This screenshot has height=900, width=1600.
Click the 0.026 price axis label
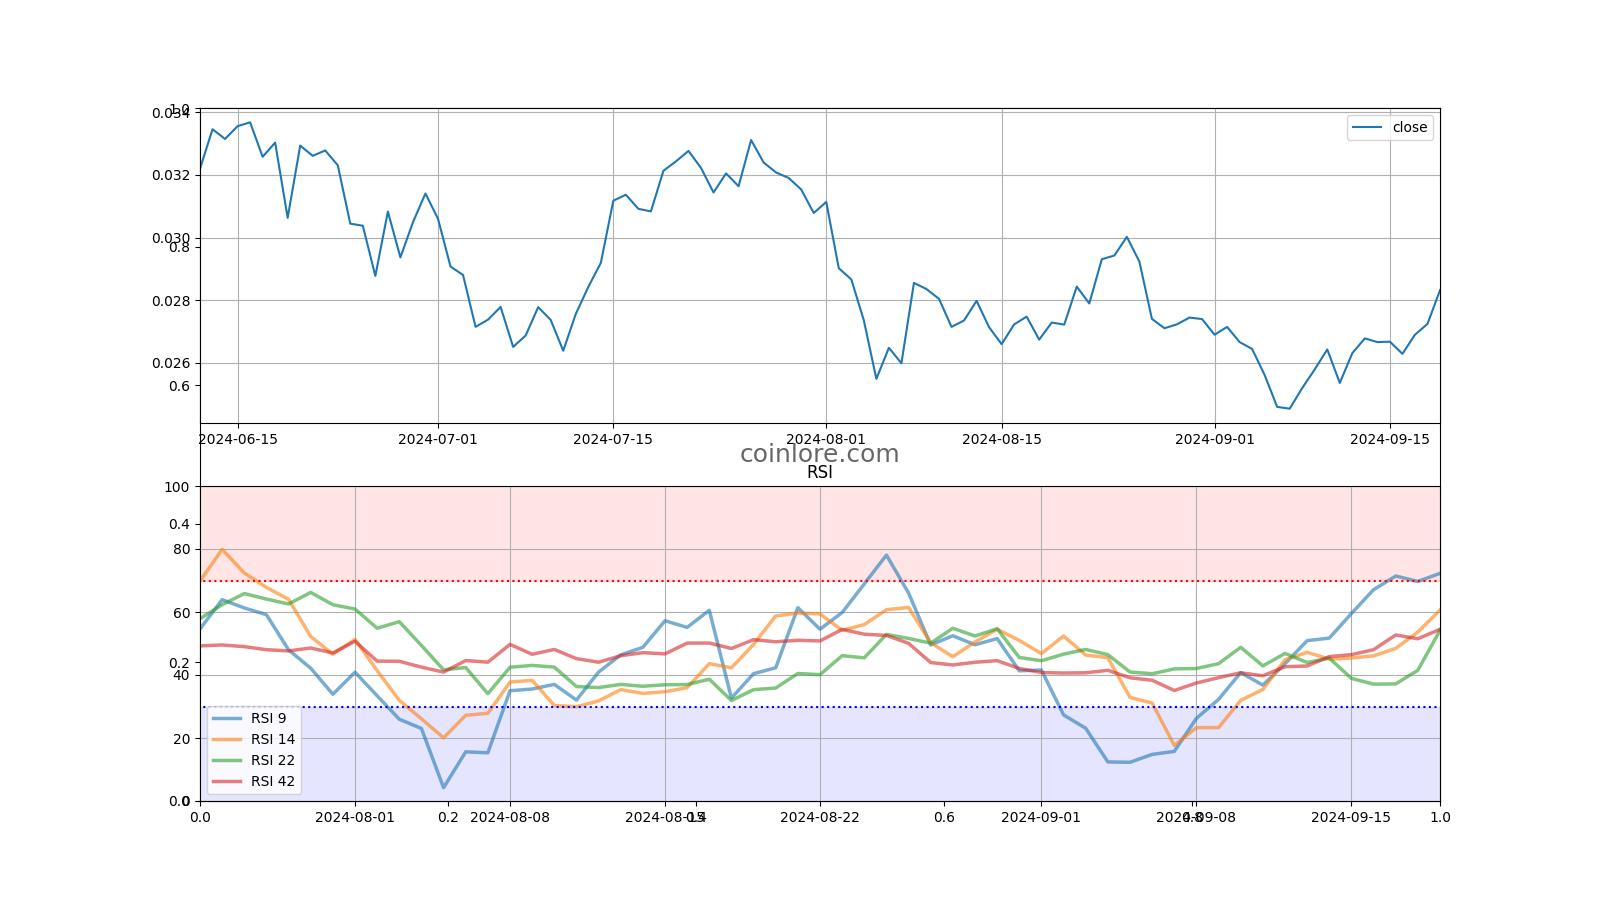click(170, 363)
